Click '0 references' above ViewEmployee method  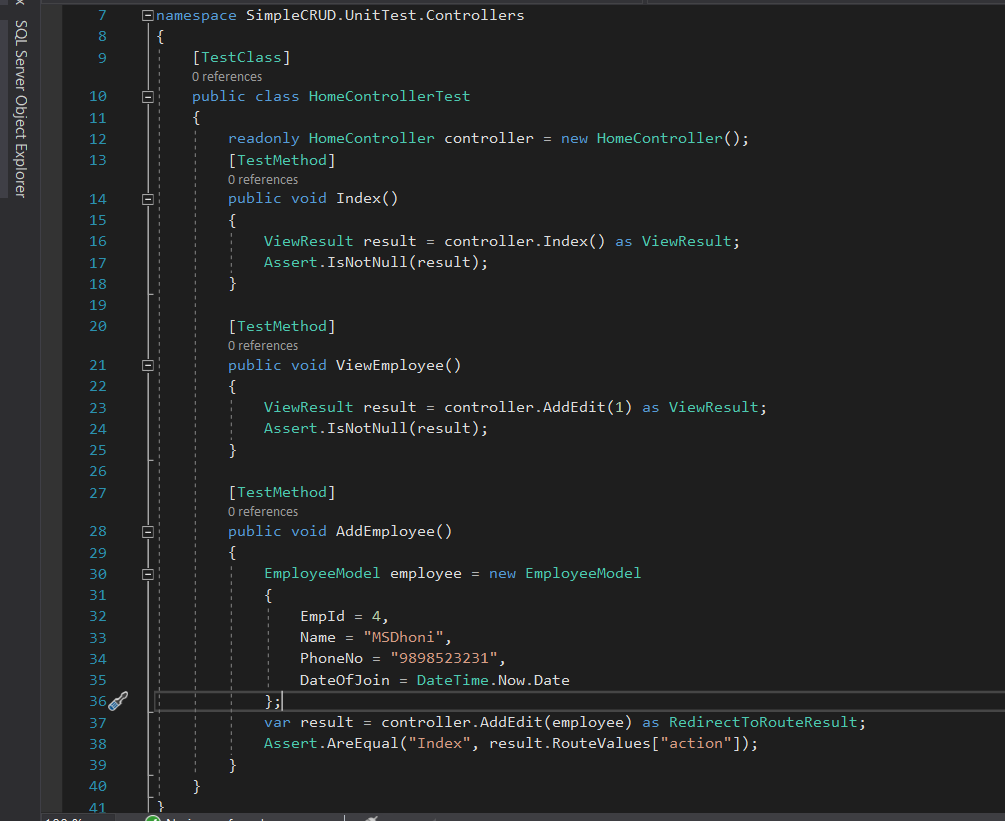click(x=263, y=346)
